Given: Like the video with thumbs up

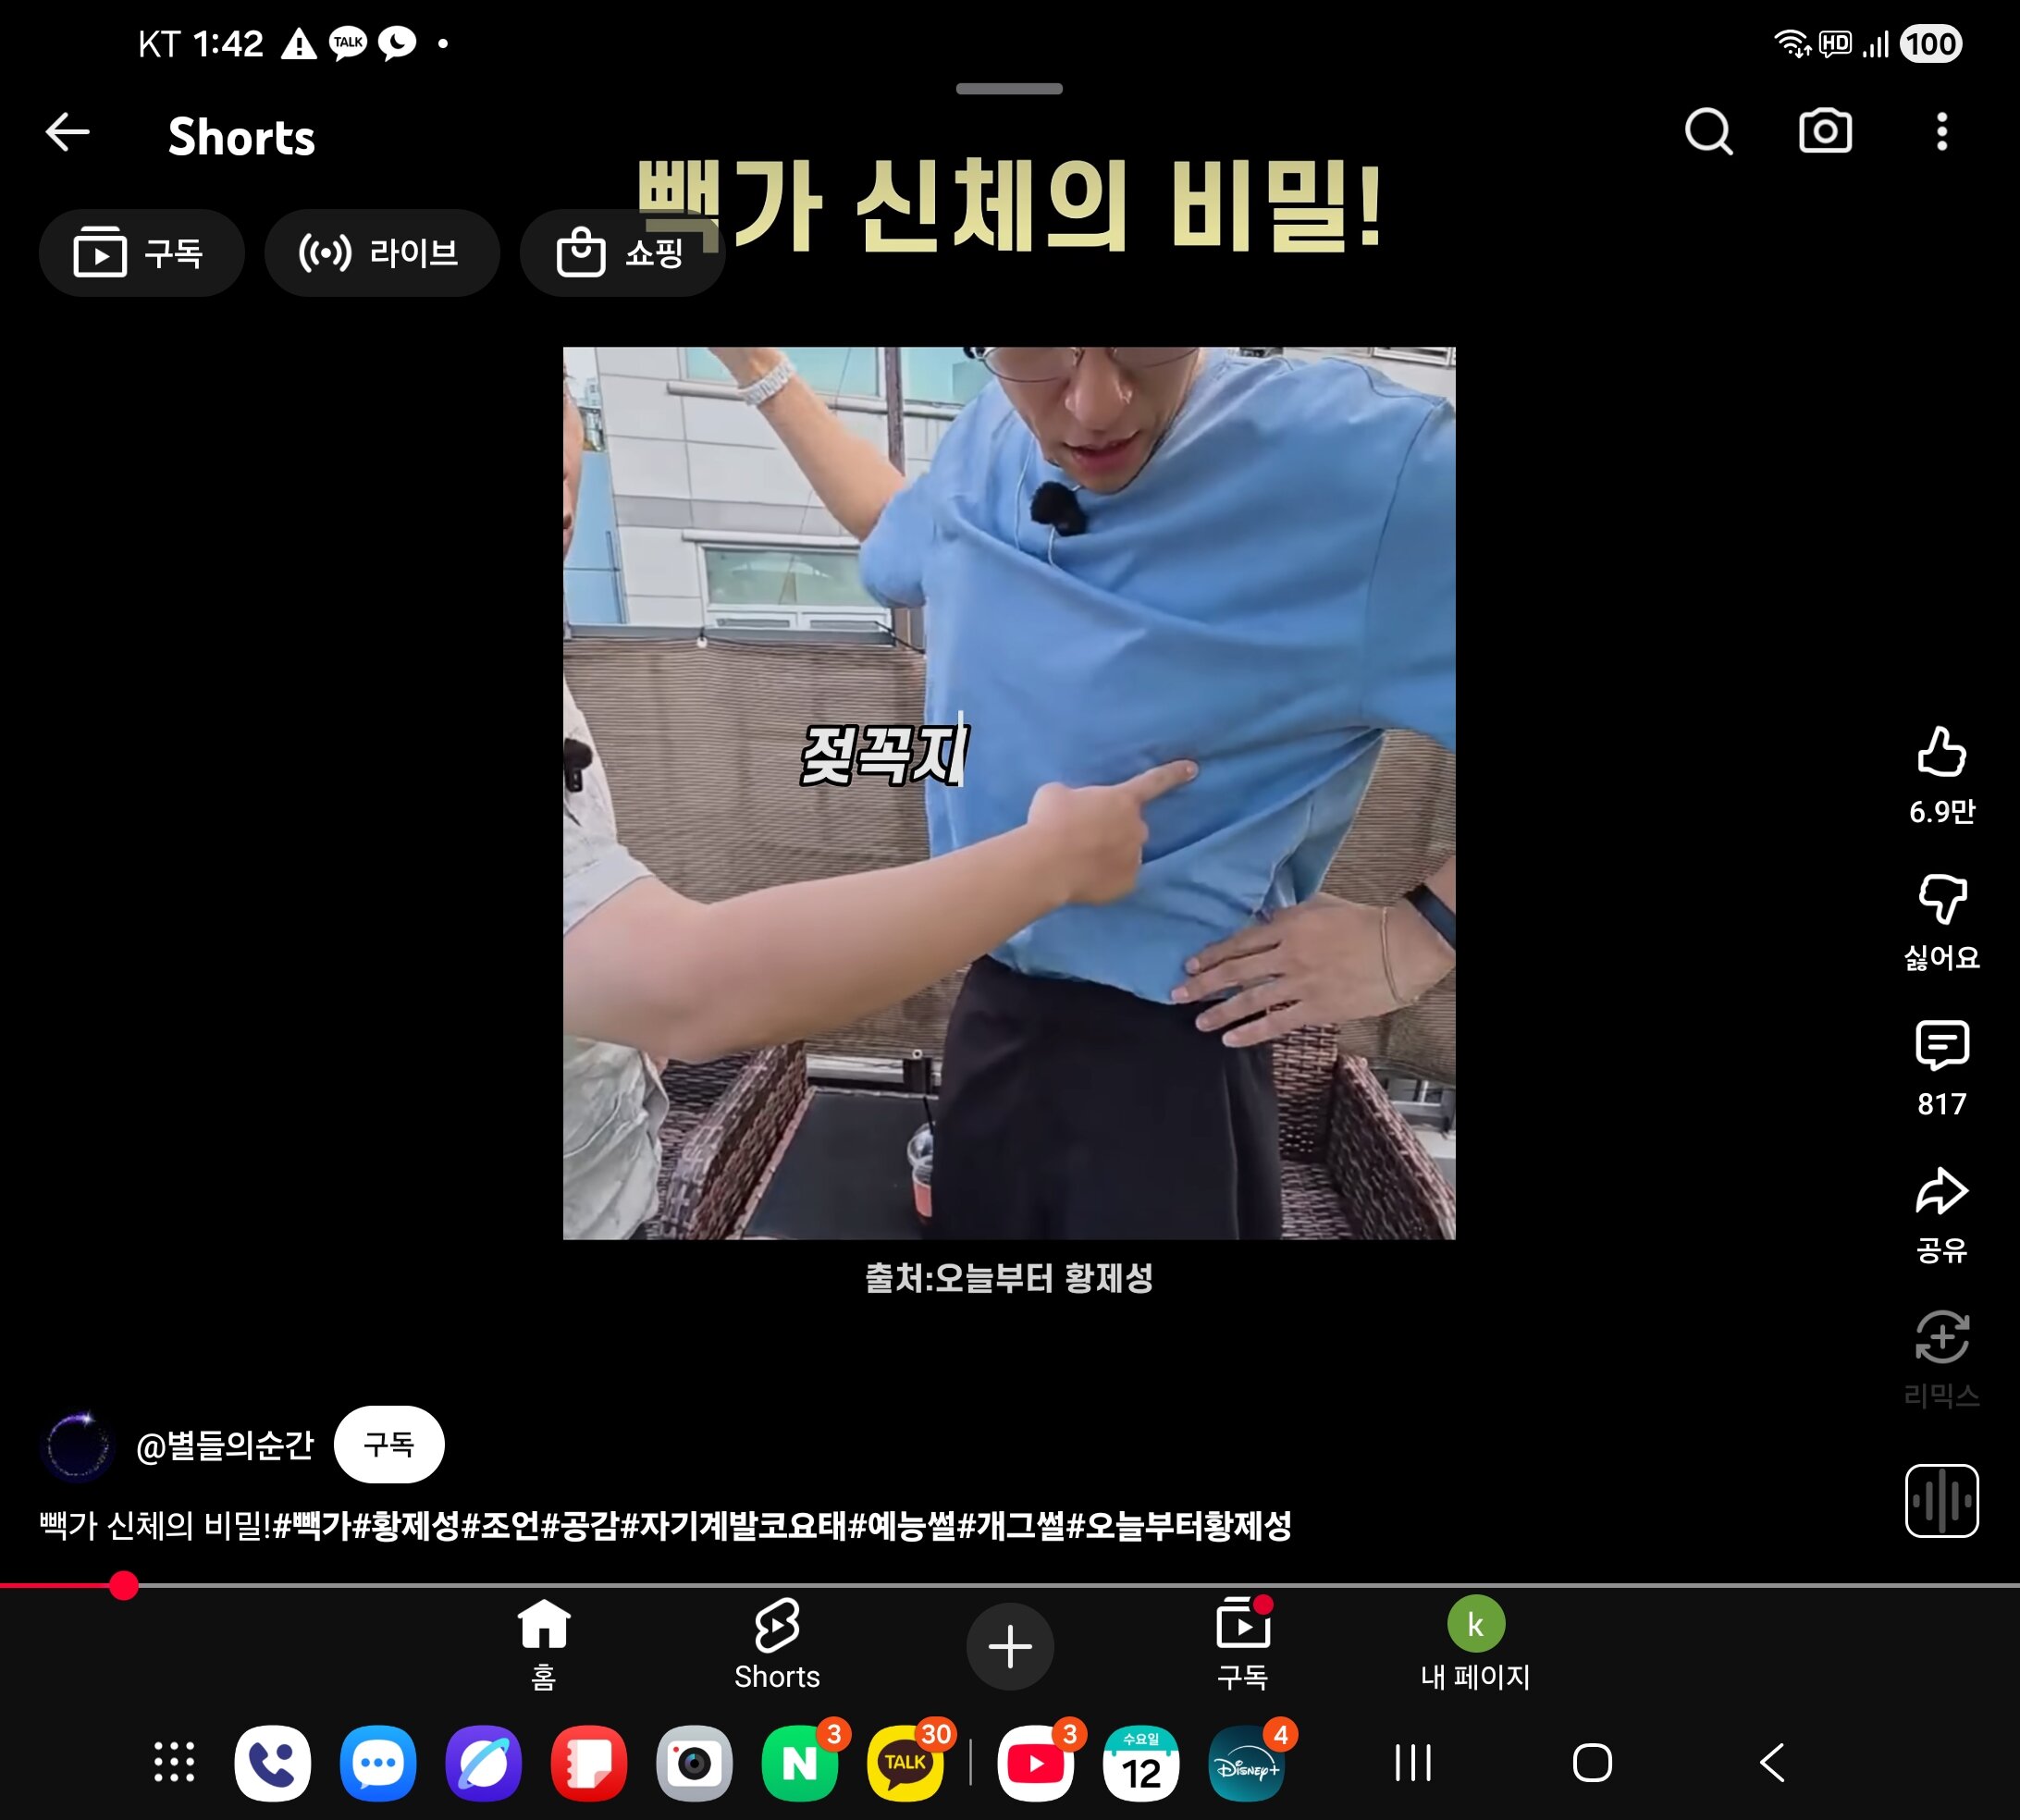Looking at the screenshot, I should [1941, 752].
